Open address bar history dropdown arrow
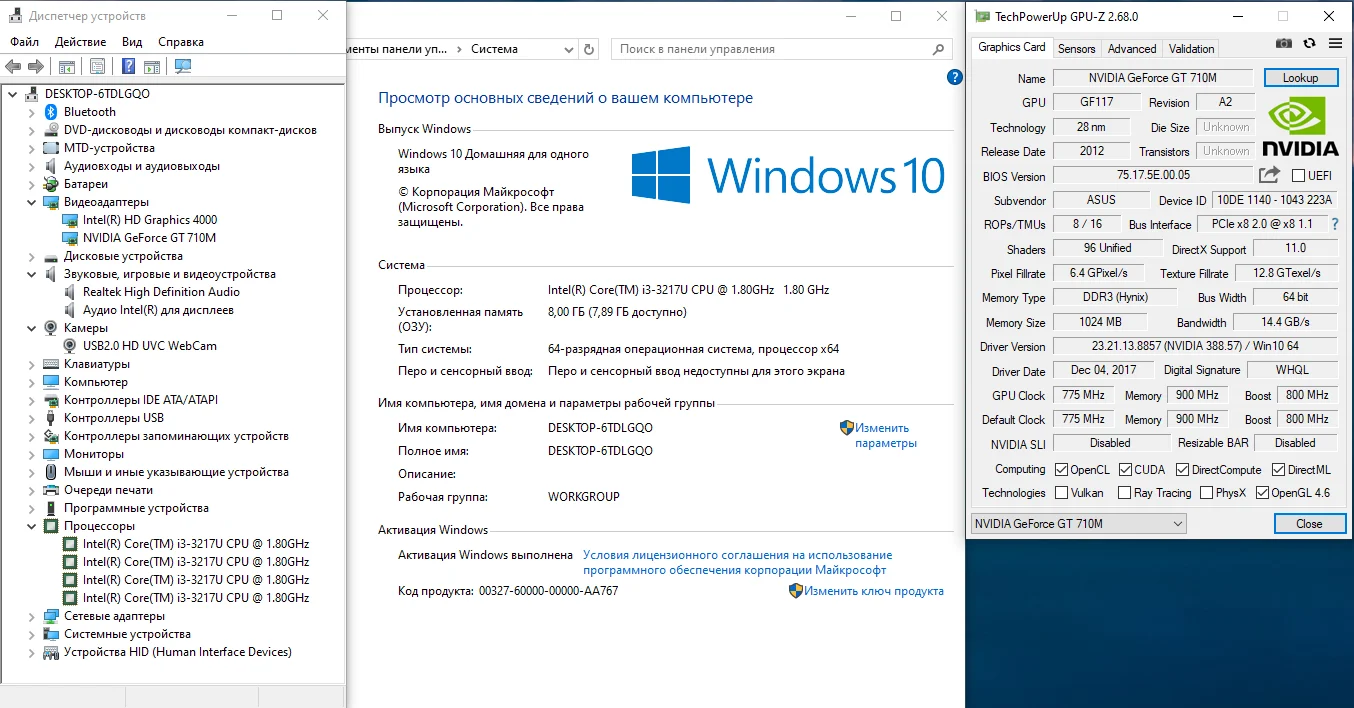Viewport: 1354px width, 708px height. click(567, 49)
